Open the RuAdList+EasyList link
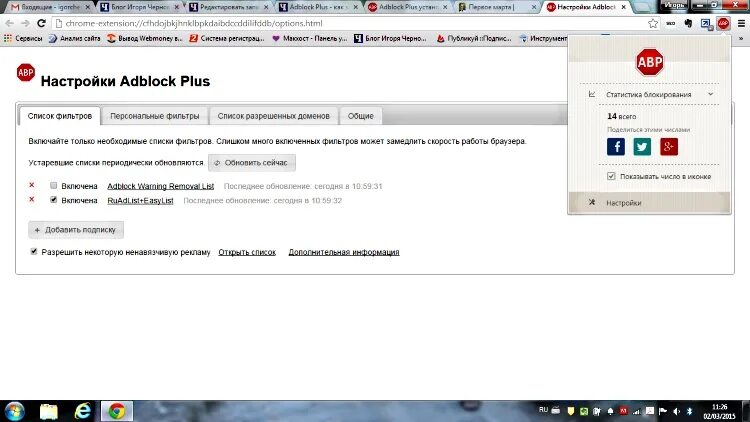Image resolution: width=750 pixels, height=422 pixels. tap(140, 200)
